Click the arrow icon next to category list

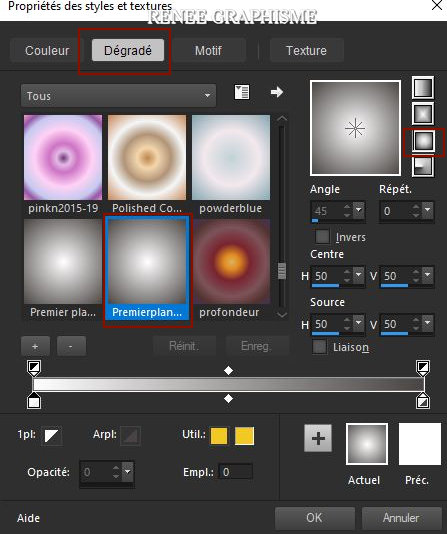coord(276,92)
